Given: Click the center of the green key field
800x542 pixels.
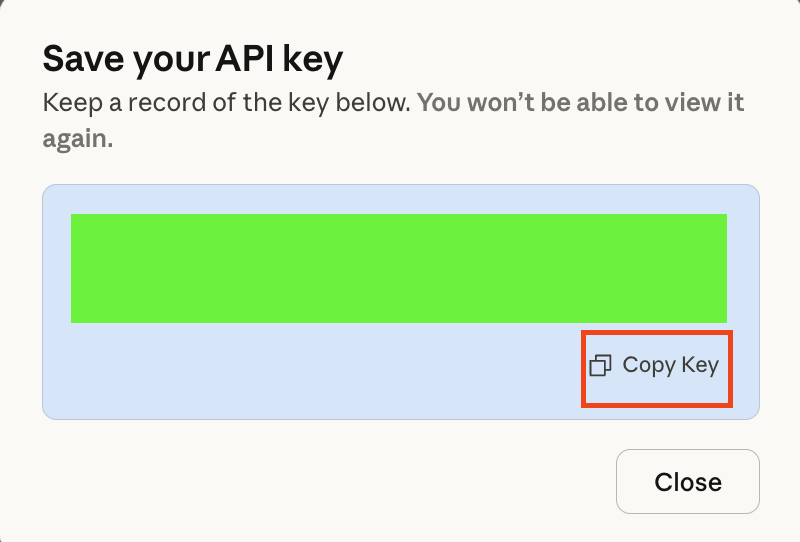Looking at the screenshot, I should tap(399, 268).
